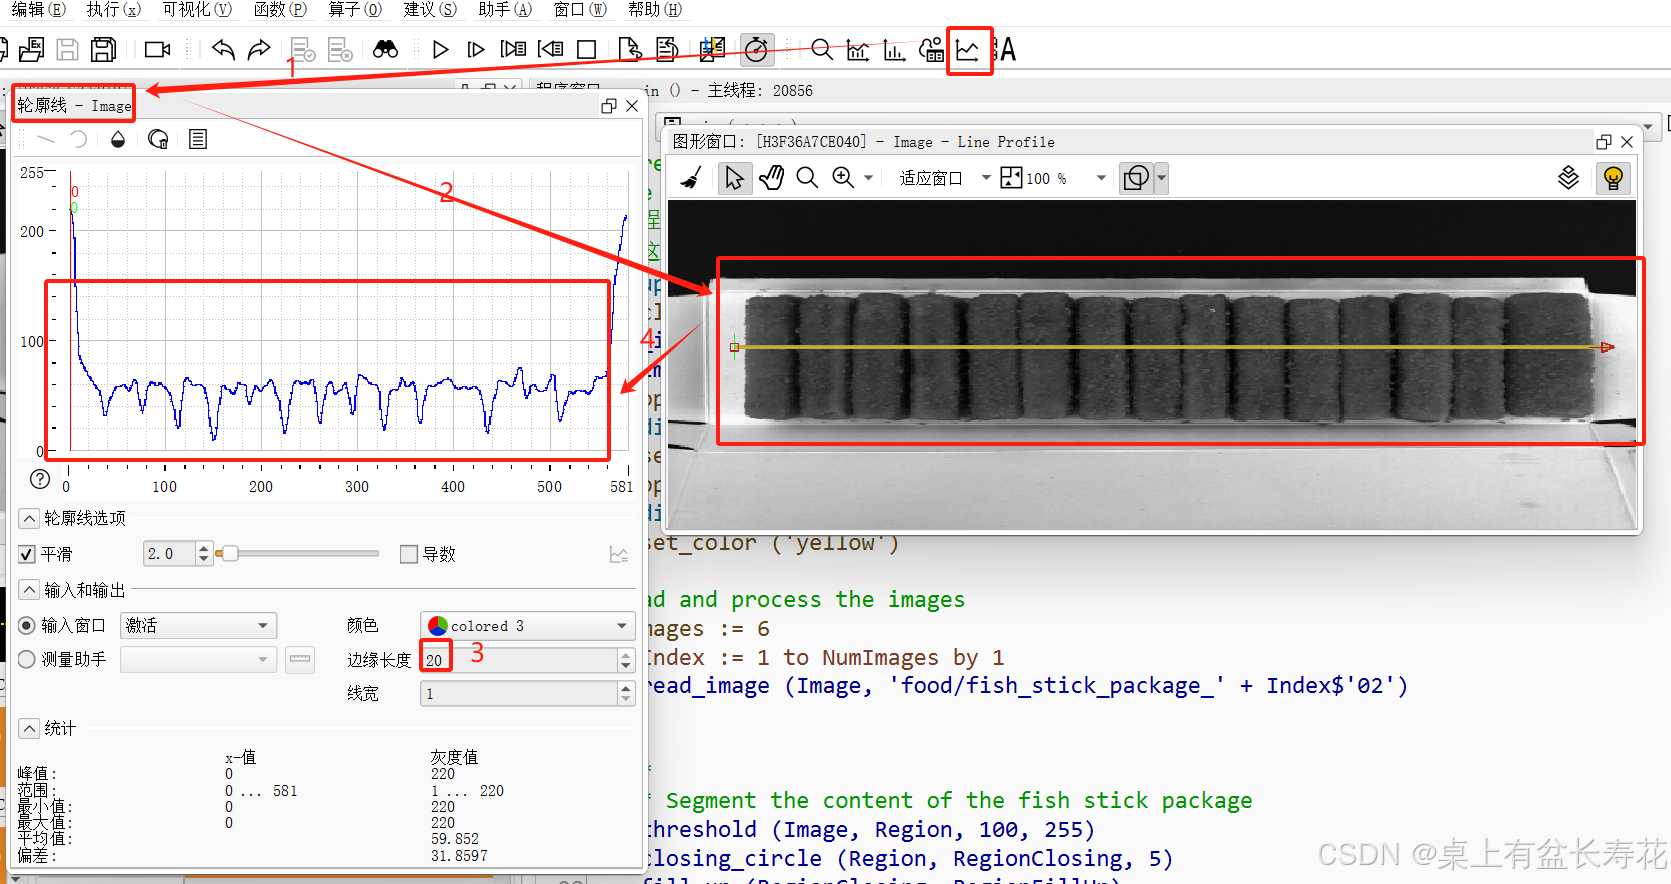Click the ROI shapes icon in graphics window
The width and height of the screenshot is (1671, 884).
coord(1136,178)
